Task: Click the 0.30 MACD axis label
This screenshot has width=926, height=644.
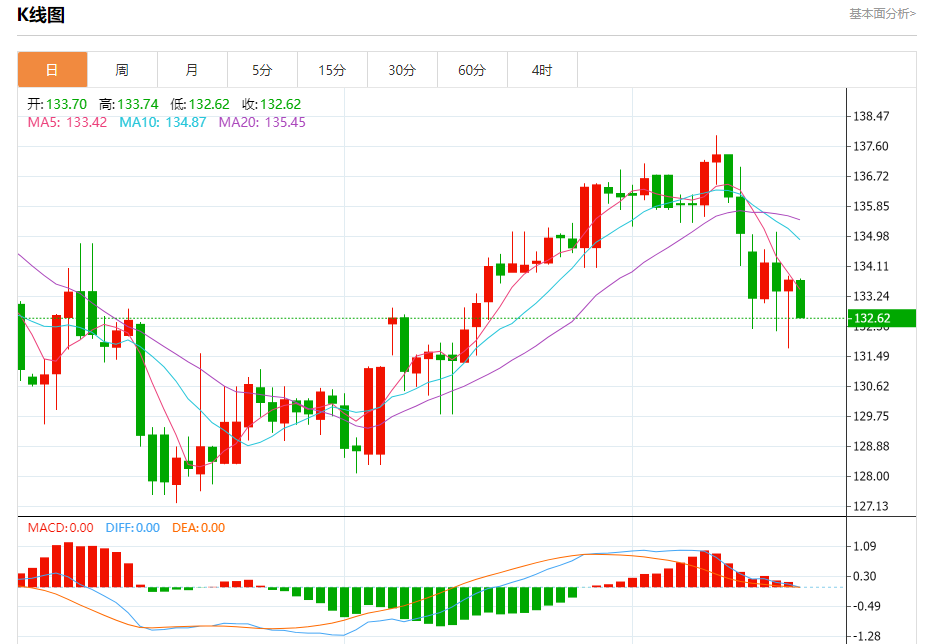Action: (x=865, y=576)
